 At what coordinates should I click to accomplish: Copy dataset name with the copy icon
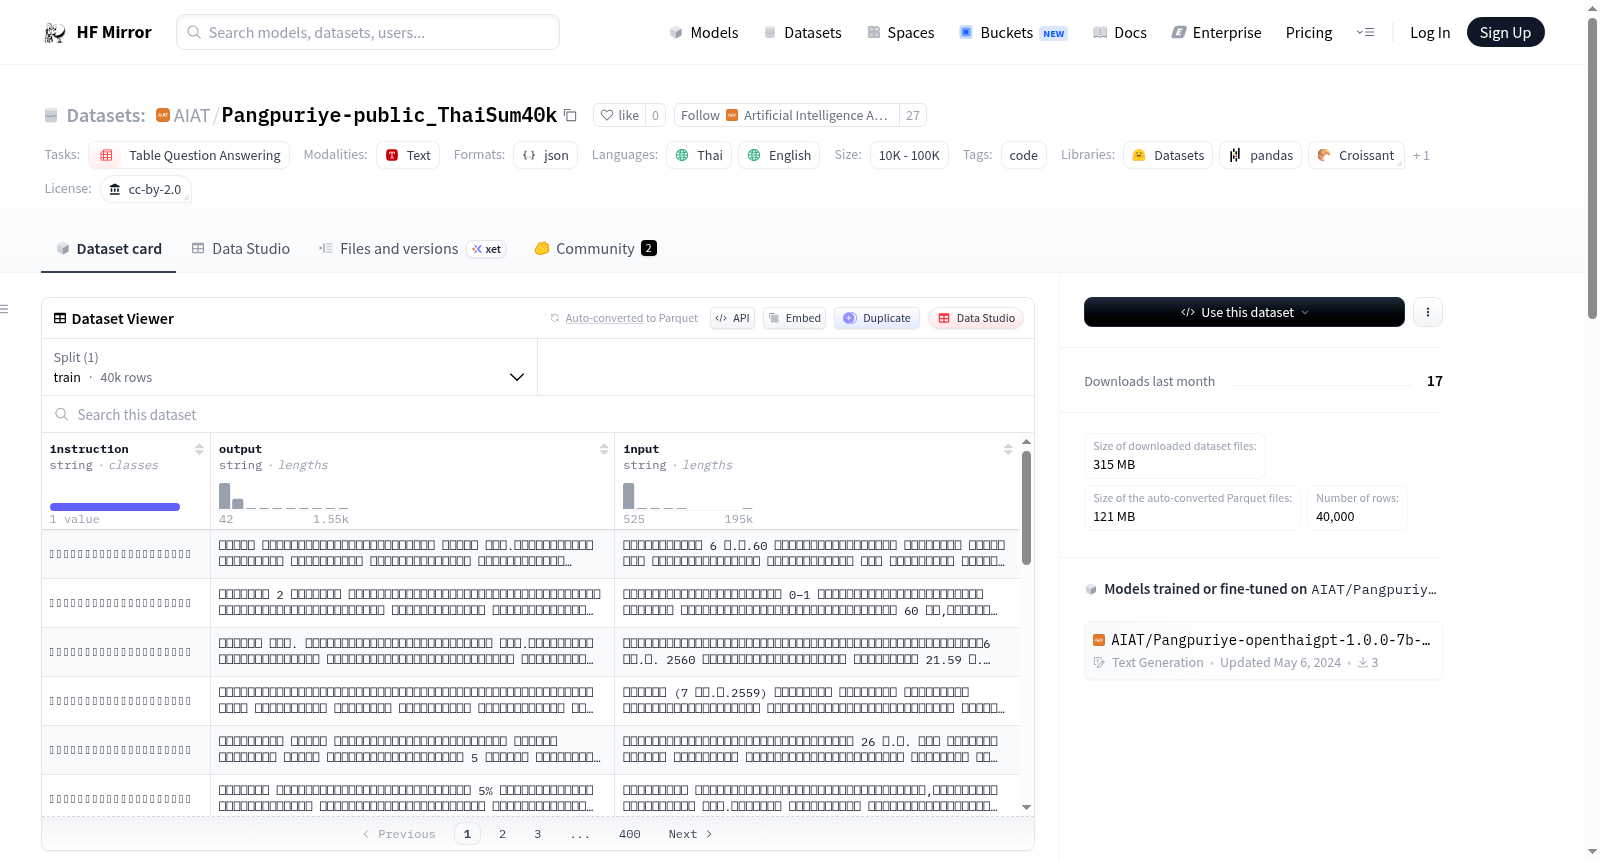pos(570,115)
